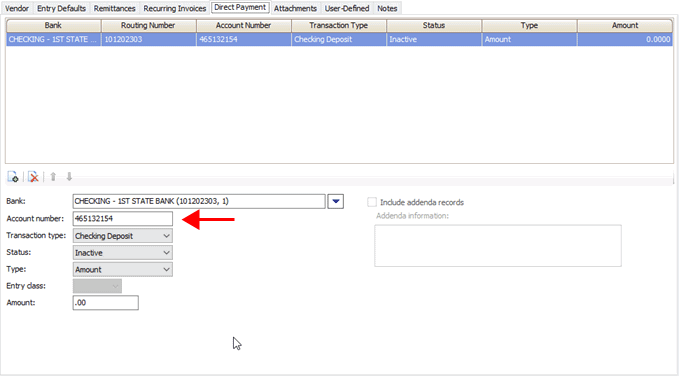Sort by the Routing Number column header
The image size is (679, 376).
(149, 26)
